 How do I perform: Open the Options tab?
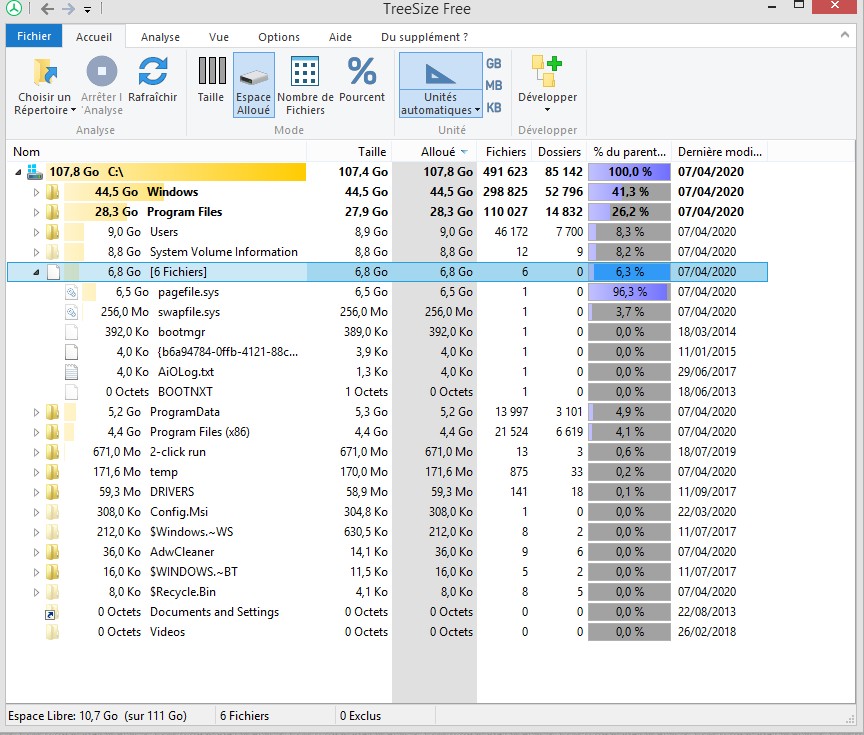pos(279,37)
